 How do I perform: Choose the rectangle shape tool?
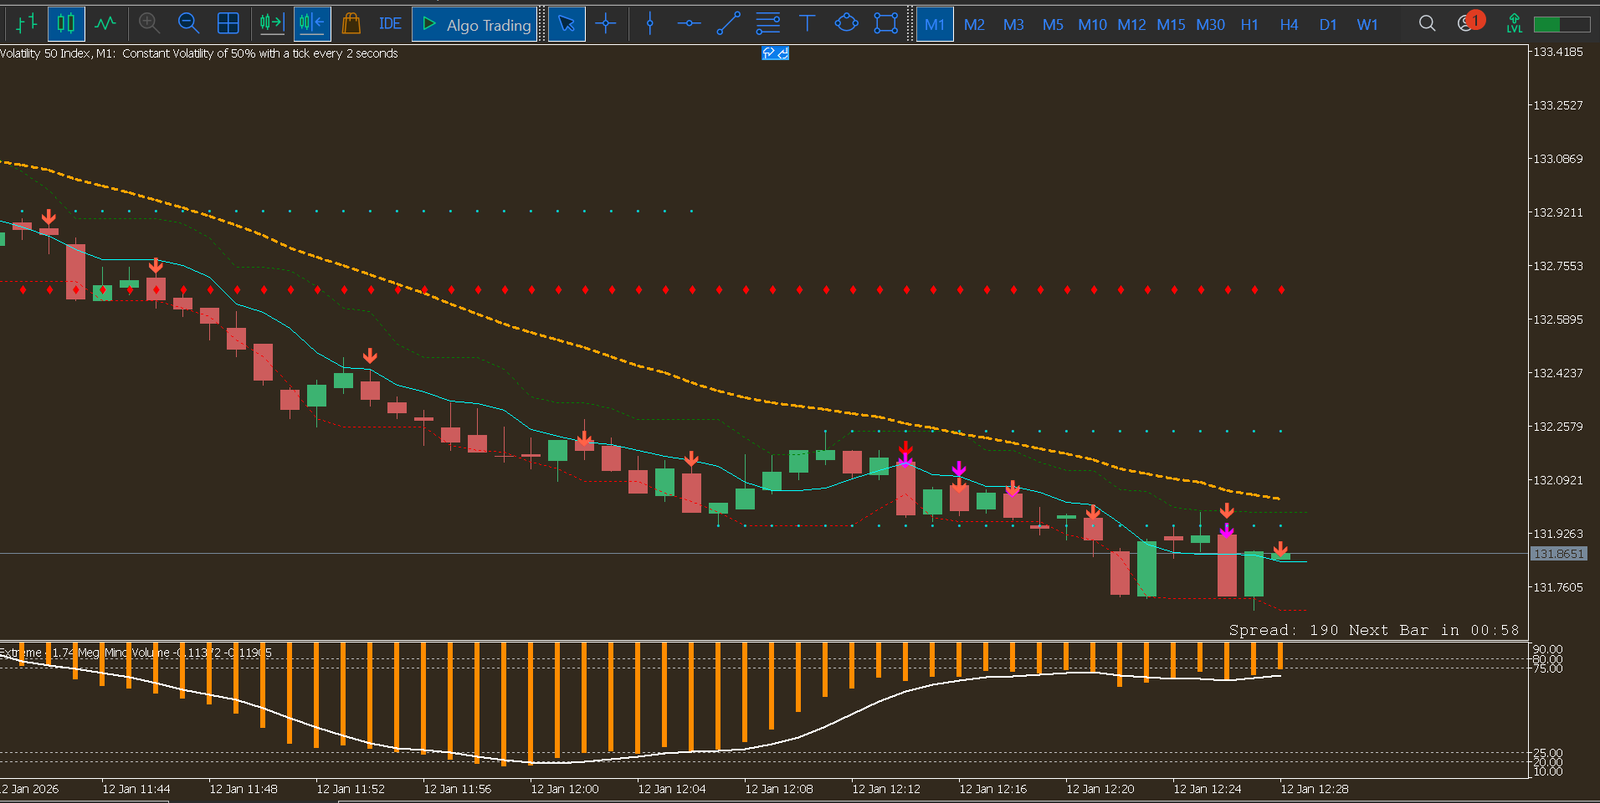[x=886, y=23]
